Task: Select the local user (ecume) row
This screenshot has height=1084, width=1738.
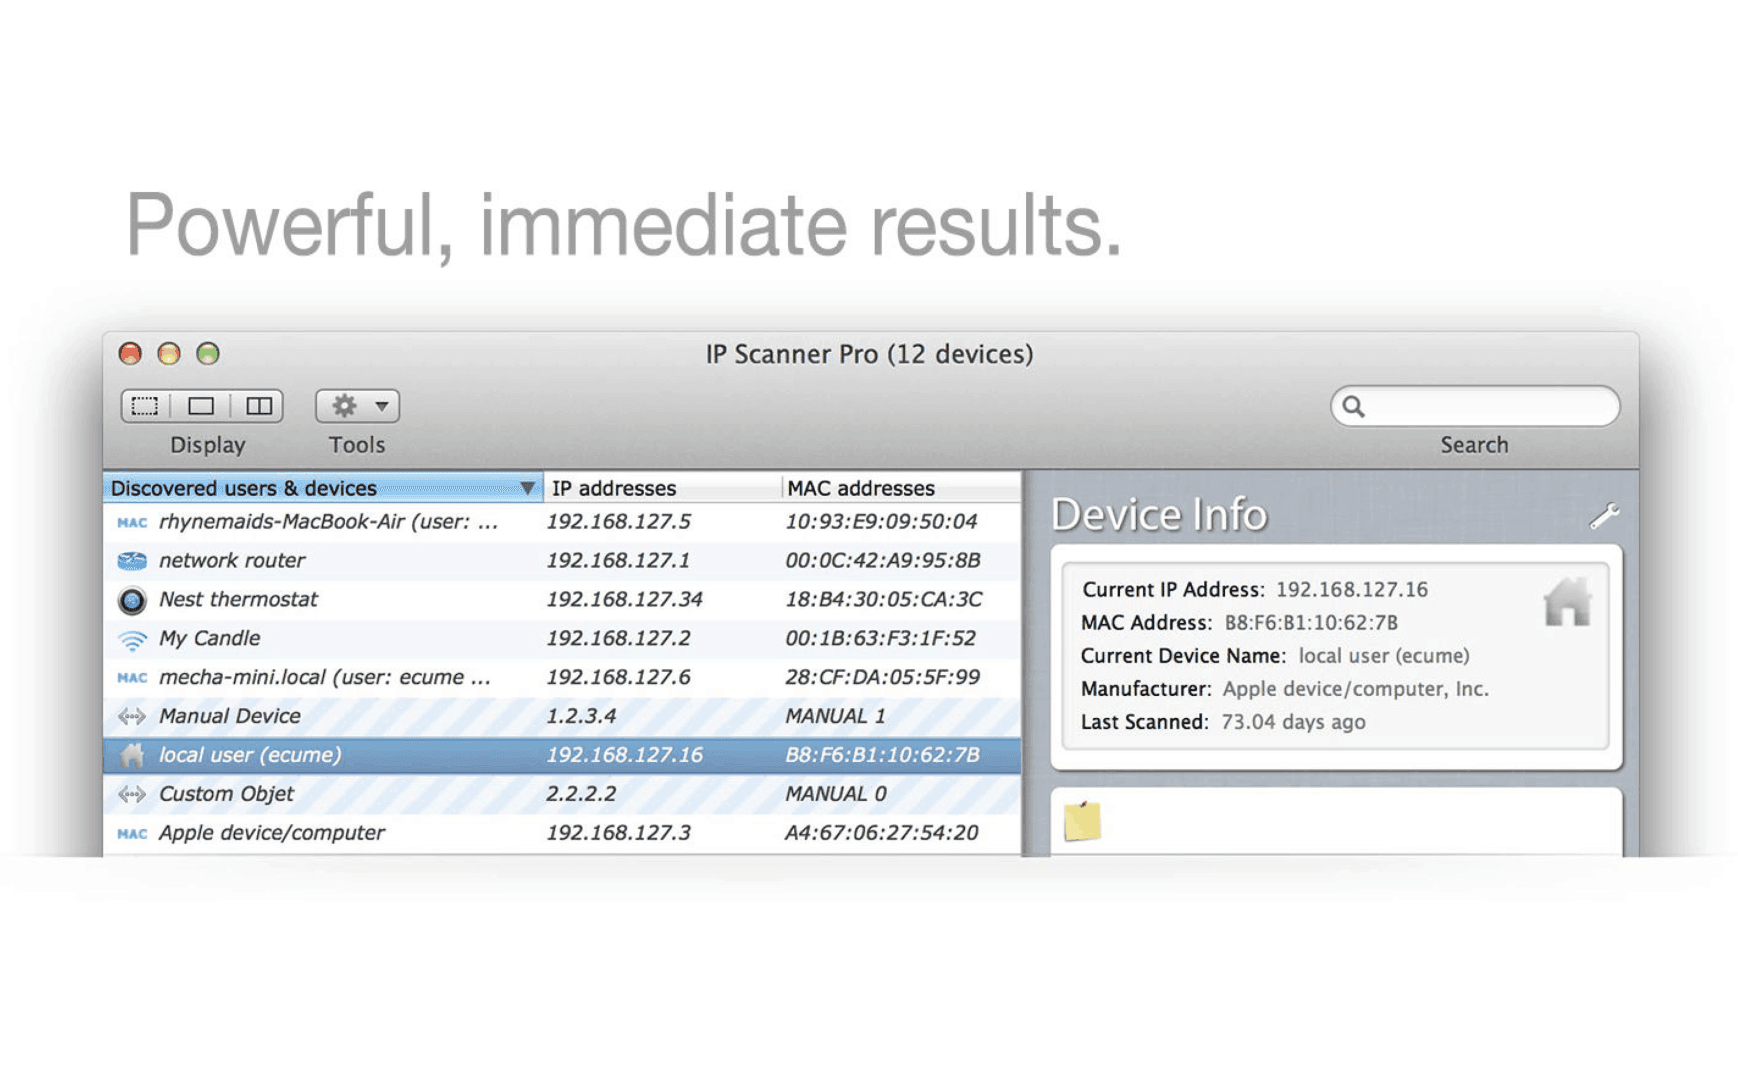Action: tap(562, 755)
